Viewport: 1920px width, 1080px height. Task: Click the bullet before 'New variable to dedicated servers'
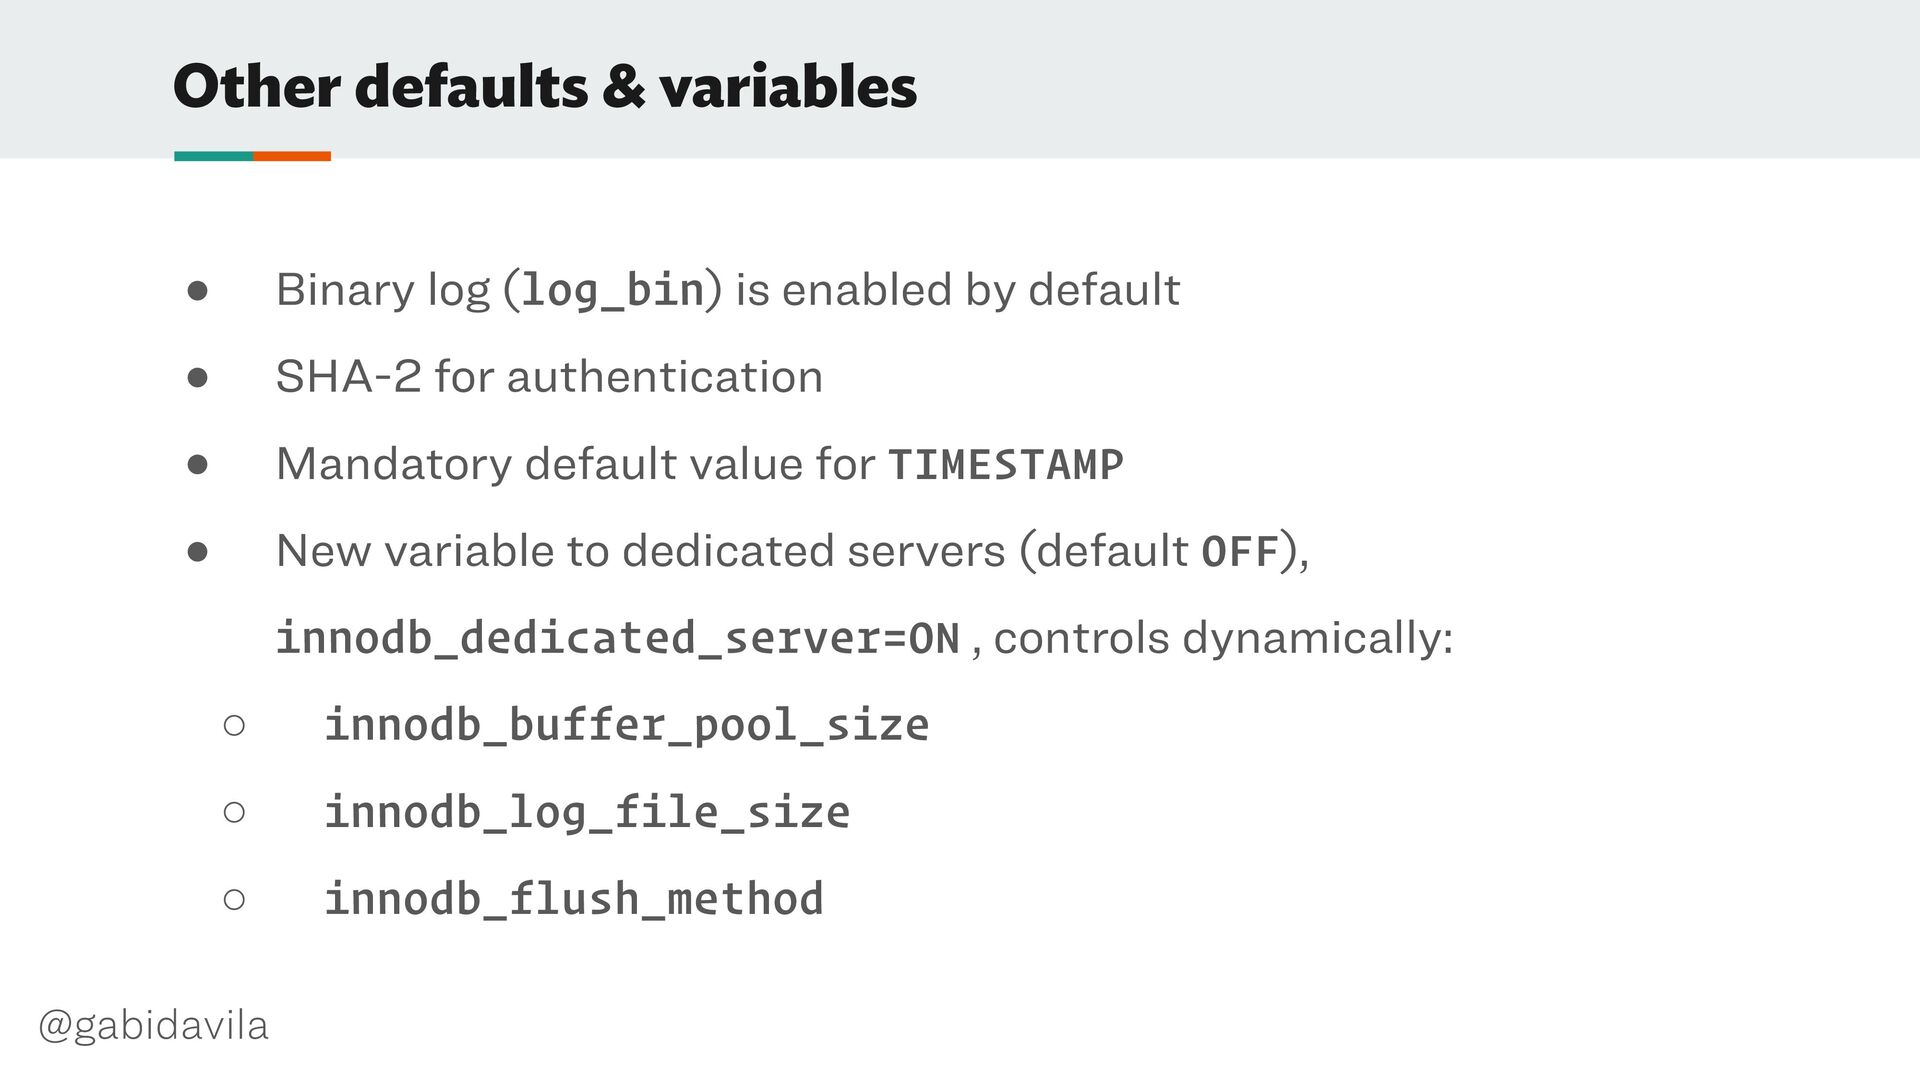pyautogui.click(x=197, y=552)
